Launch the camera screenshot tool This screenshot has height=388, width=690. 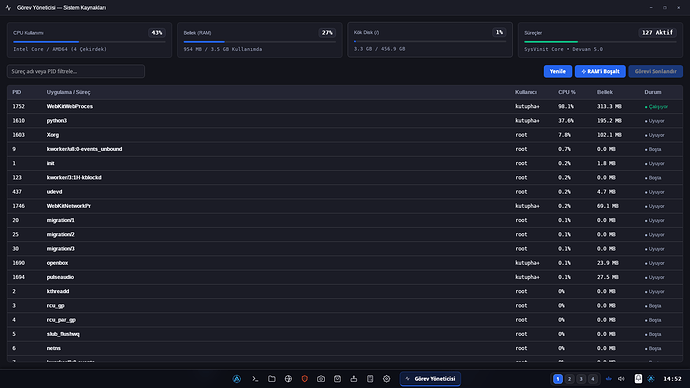tap(321, 379)
